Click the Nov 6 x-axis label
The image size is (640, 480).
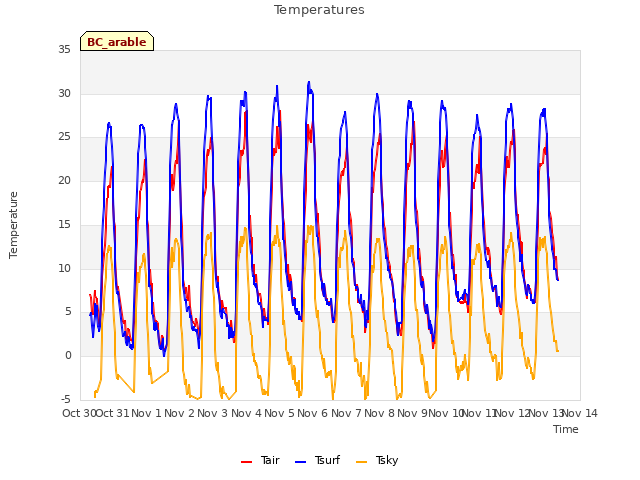point(313,413)
